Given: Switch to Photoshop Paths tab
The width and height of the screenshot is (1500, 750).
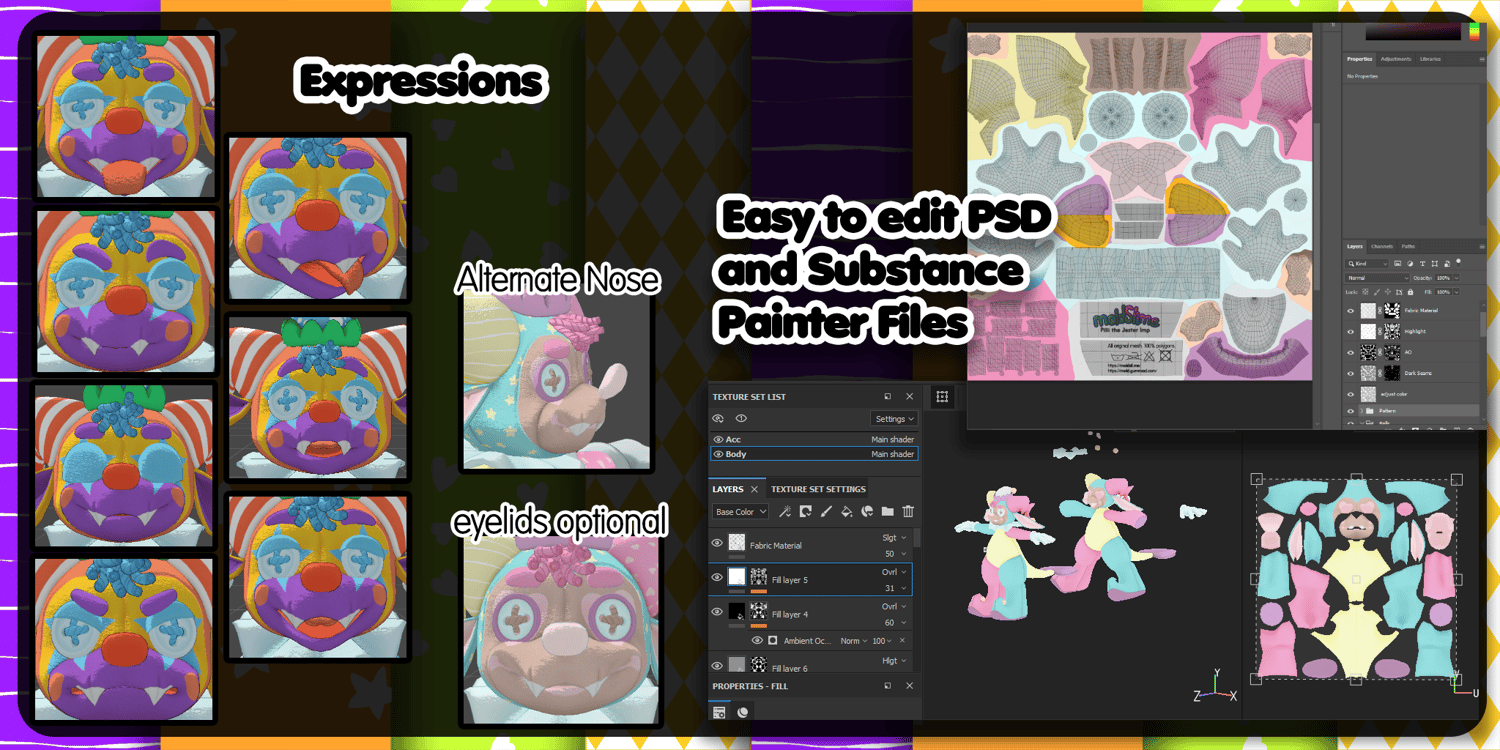Looking at the screenshot, I should (x=1408, y=246).
